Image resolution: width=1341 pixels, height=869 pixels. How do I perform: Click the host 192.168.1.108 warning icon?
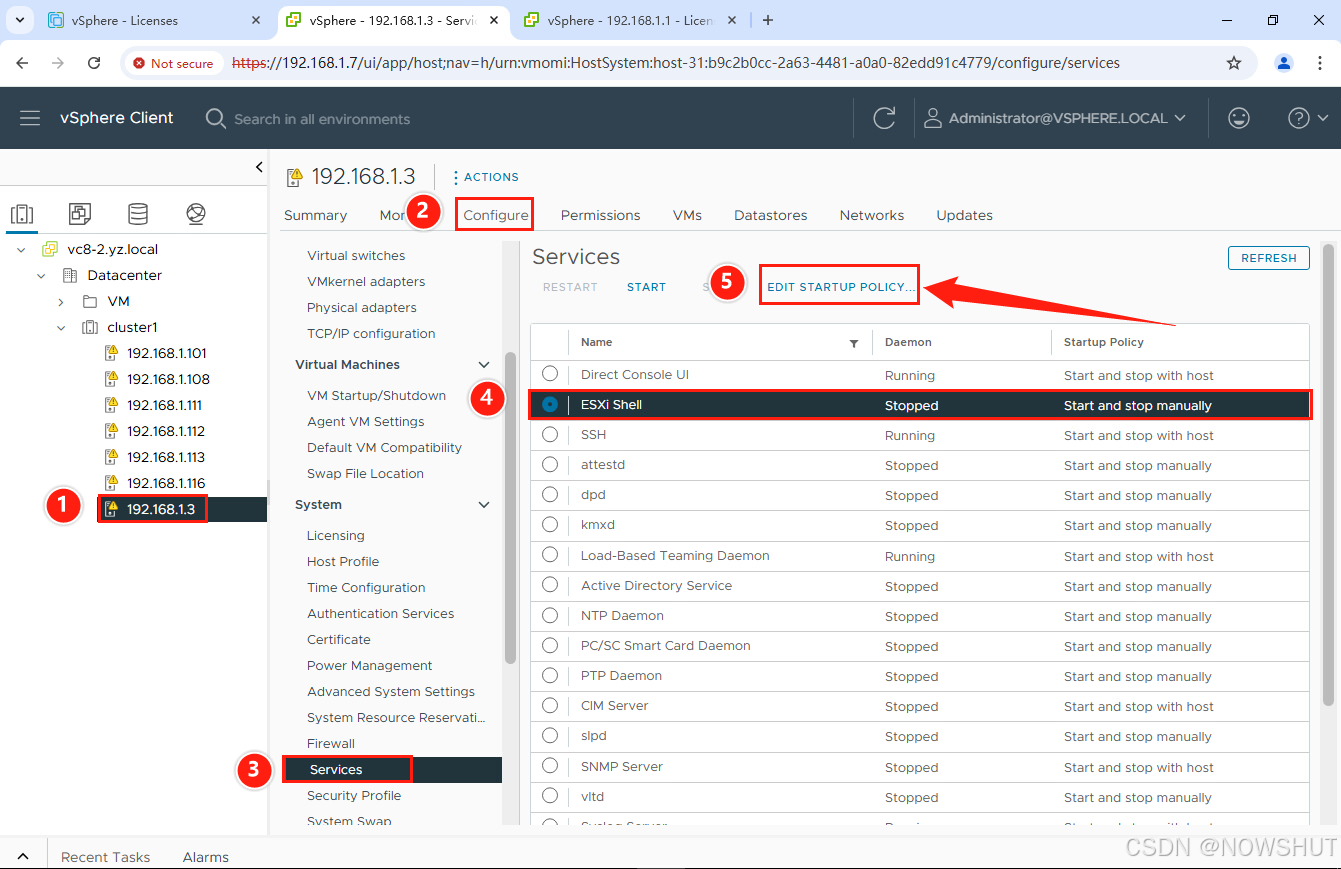point(112,379)
